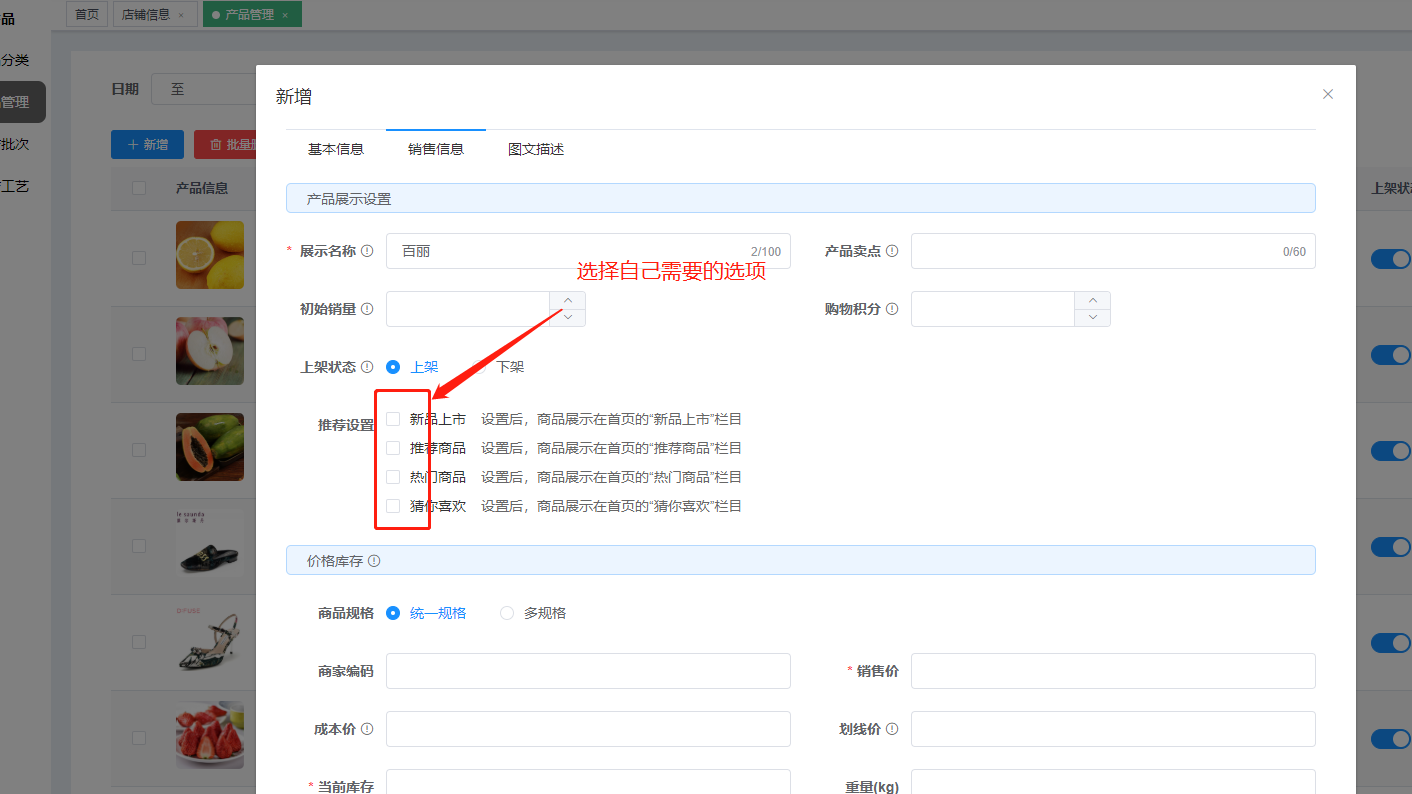Tick the checkbox for the papaya product row

[139, 450]
